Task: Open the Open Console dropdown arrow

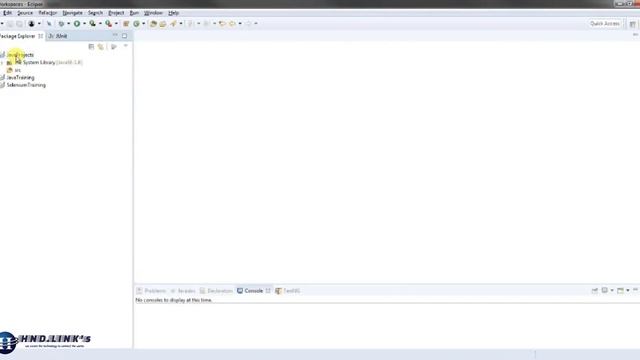Action: click(x=628, y=291)
